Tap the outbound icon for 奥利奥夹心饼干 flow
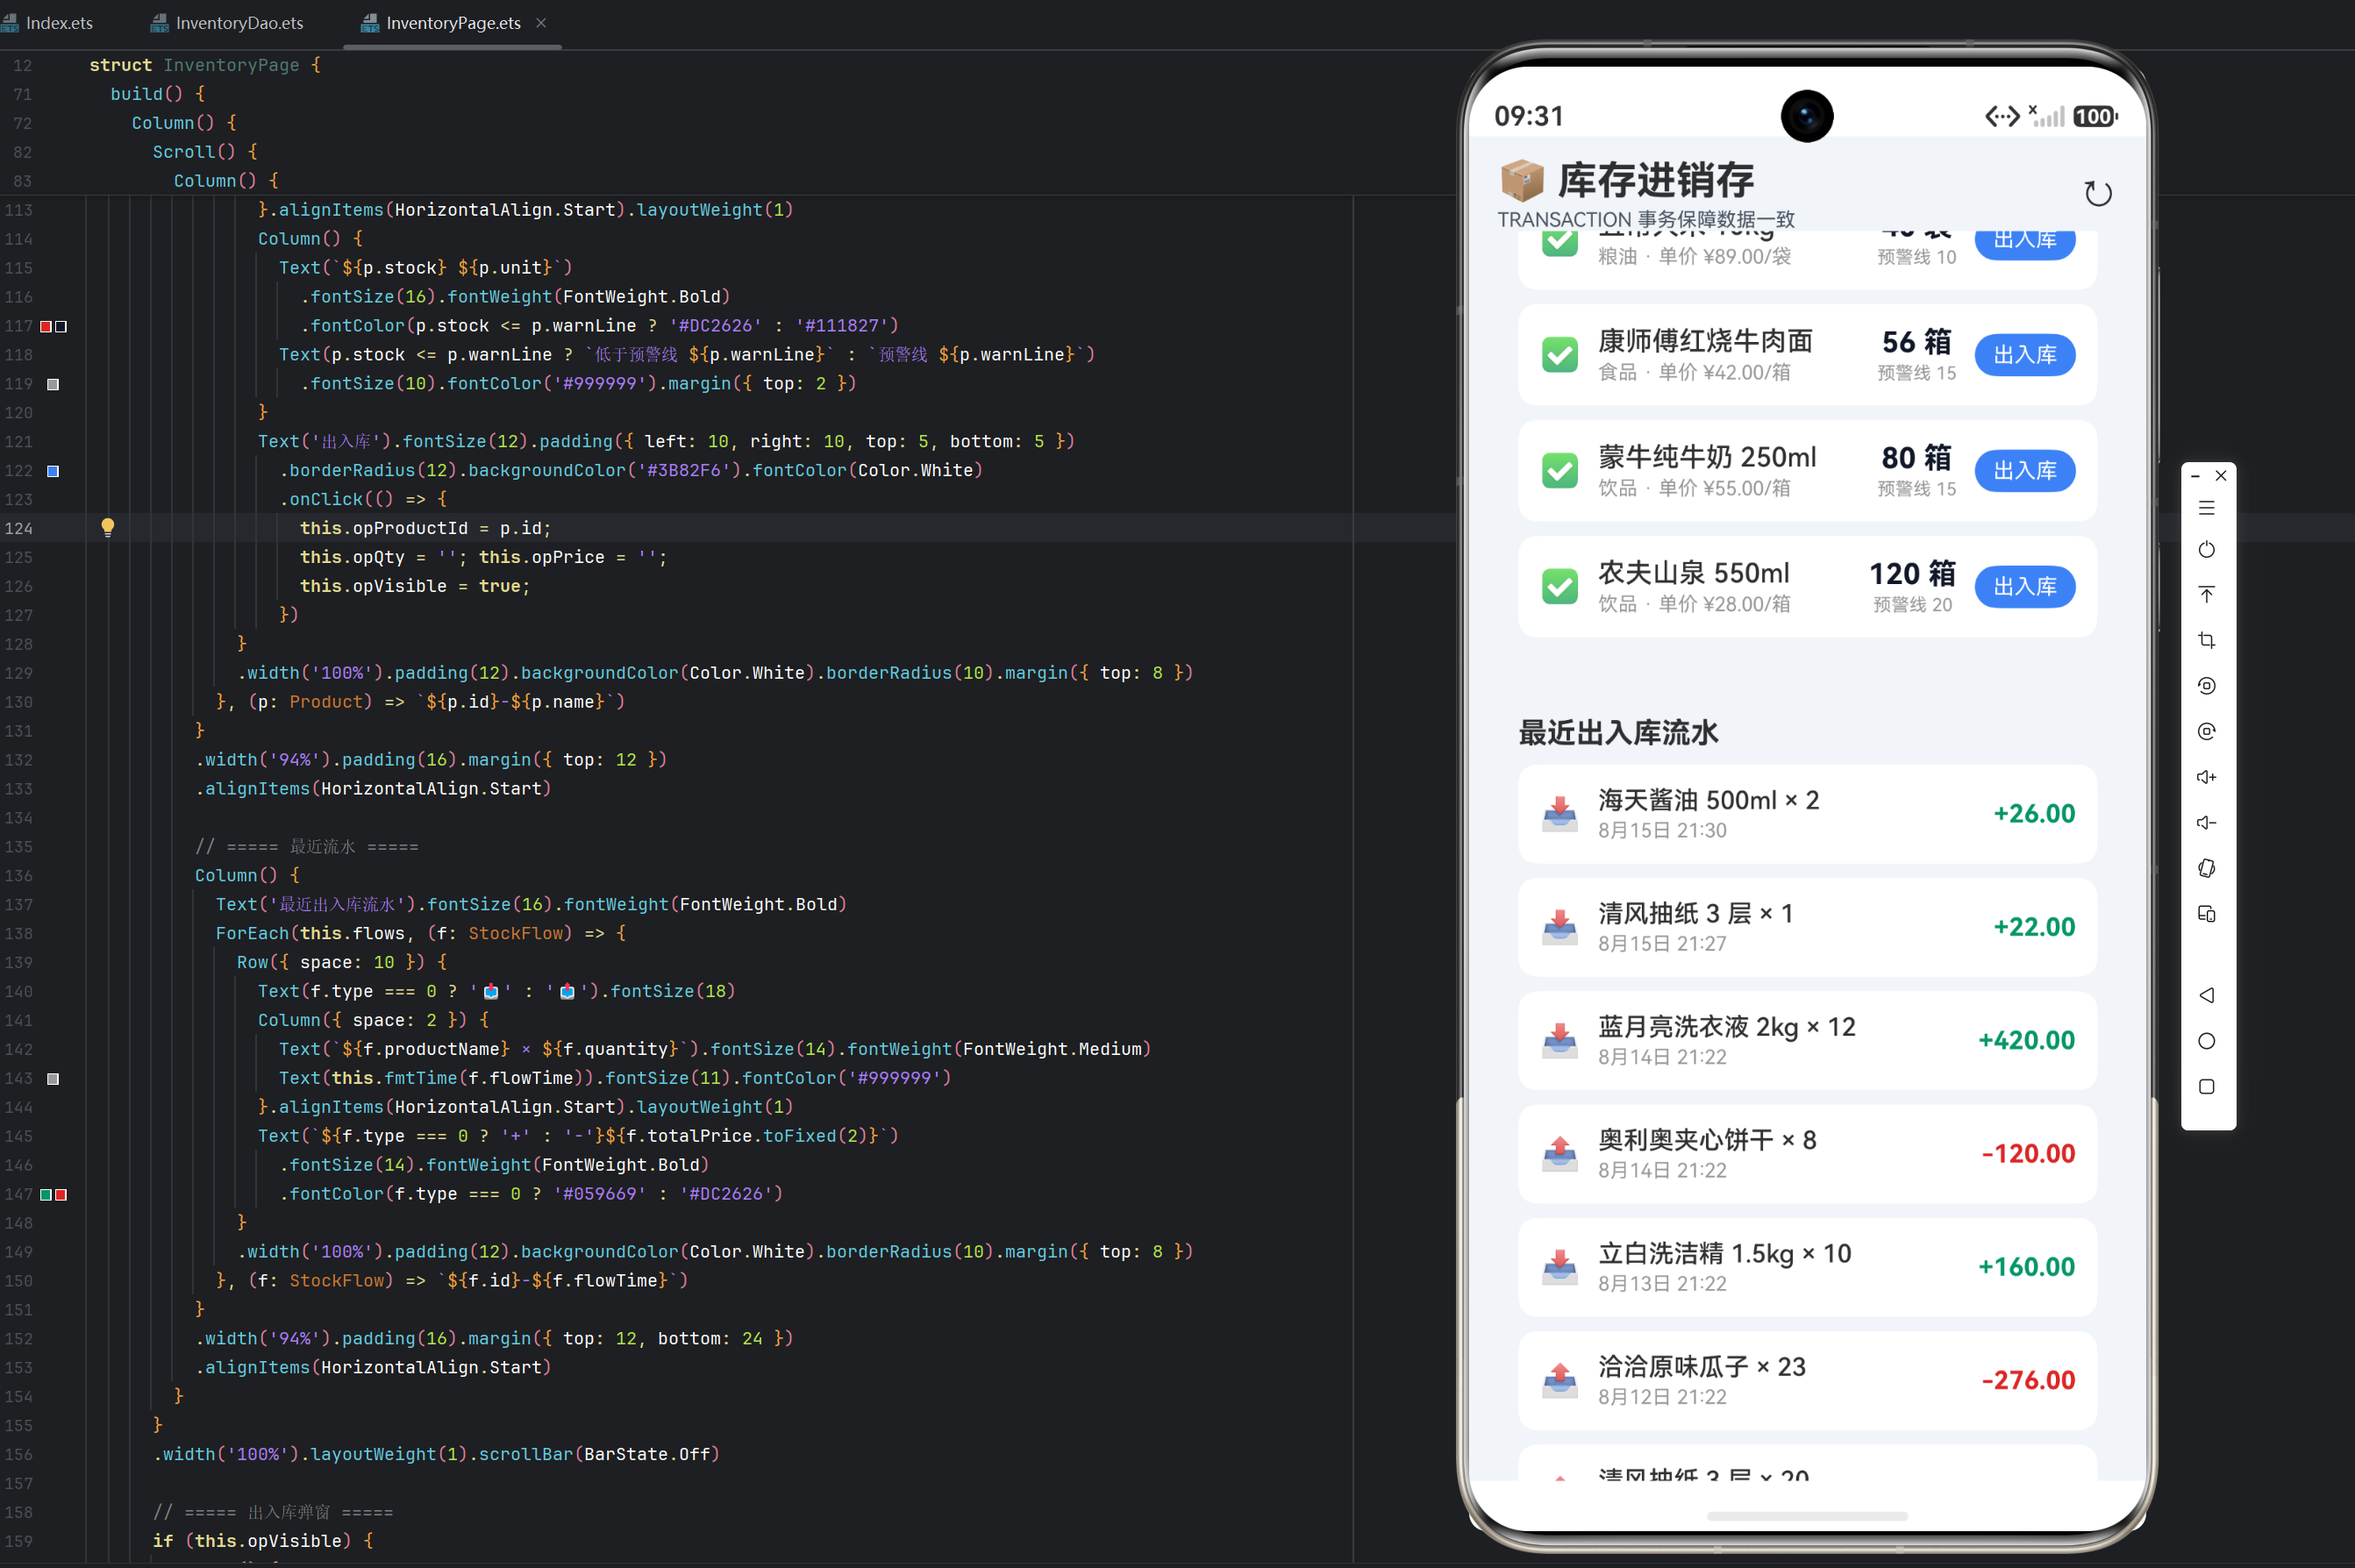The width and height of the screenshot is (2355, 1568). pos(1559,1154)
